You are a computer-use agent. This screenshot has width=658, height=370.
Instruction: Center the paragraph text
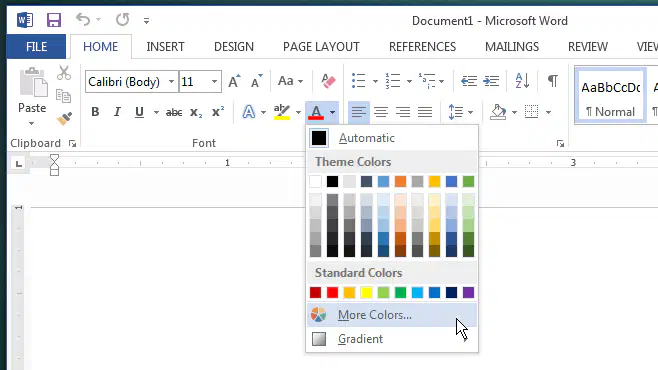point(381,112)
